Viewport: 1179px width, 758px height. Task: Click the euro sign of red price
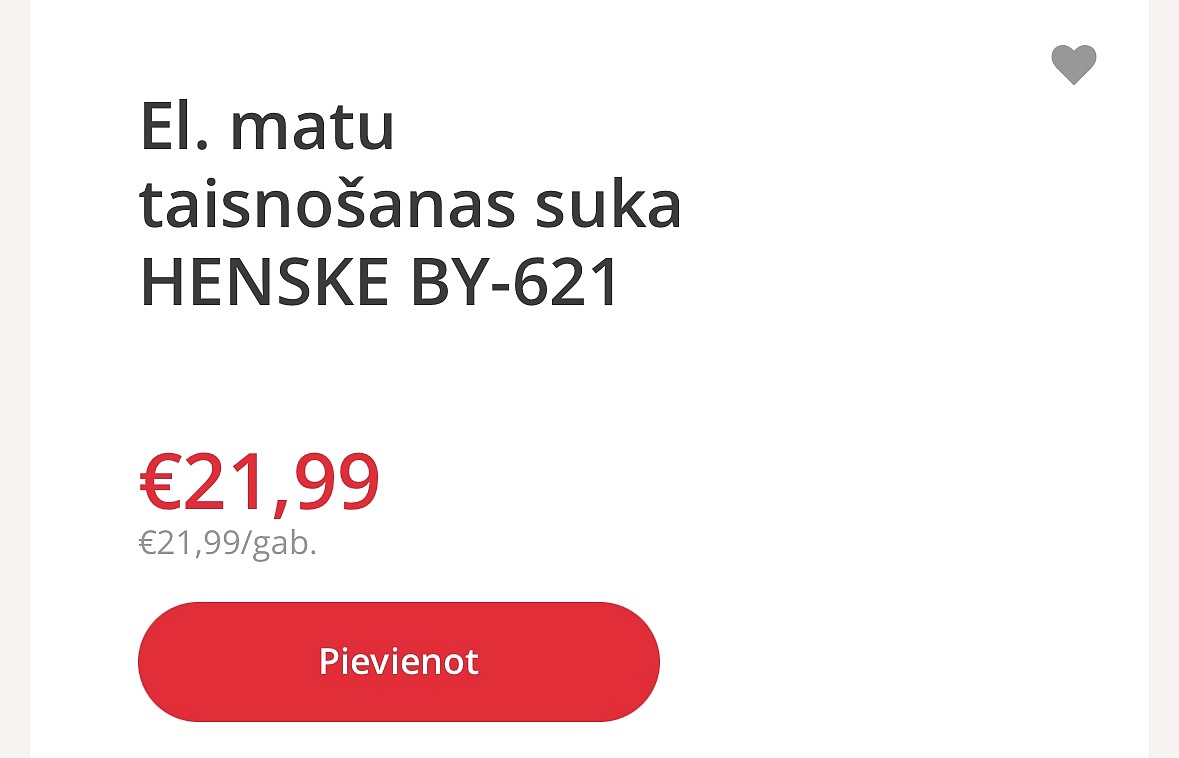(160, 483)
